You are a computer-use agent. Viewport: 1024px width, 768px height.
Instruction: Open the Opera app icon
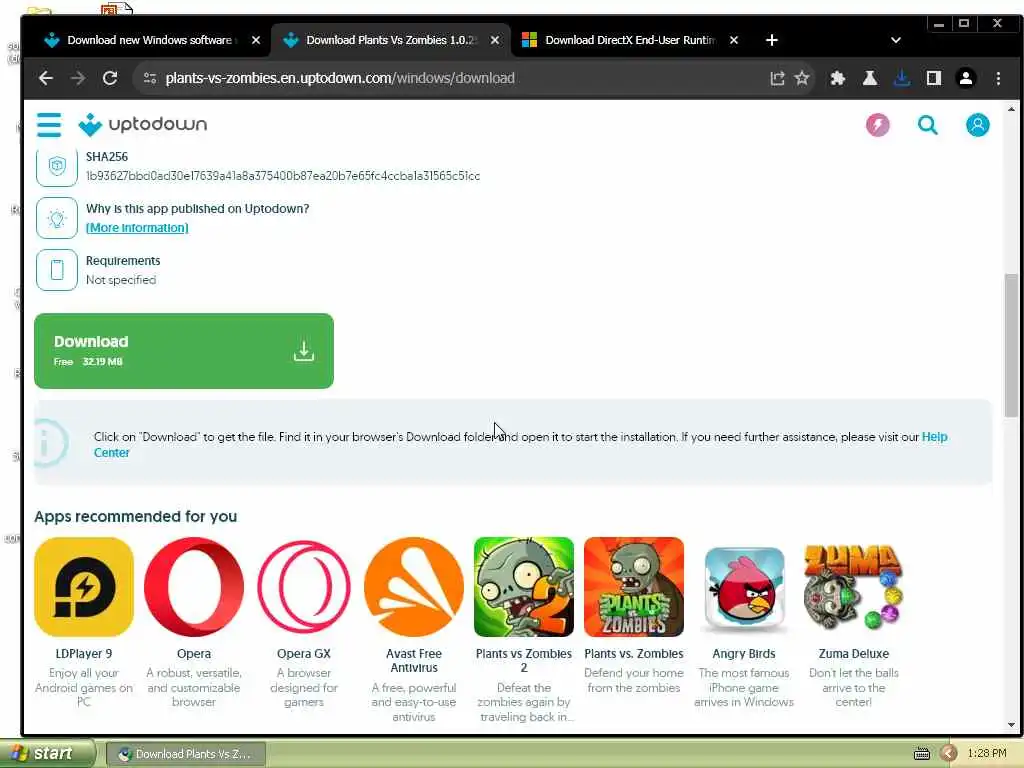(194, 587)
